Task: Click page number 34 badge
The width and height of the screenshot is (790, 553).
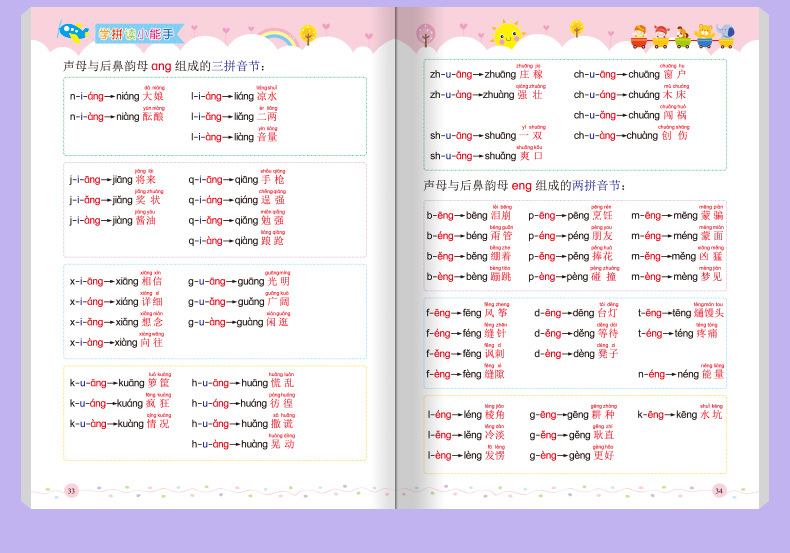Action: click(719, 491)
